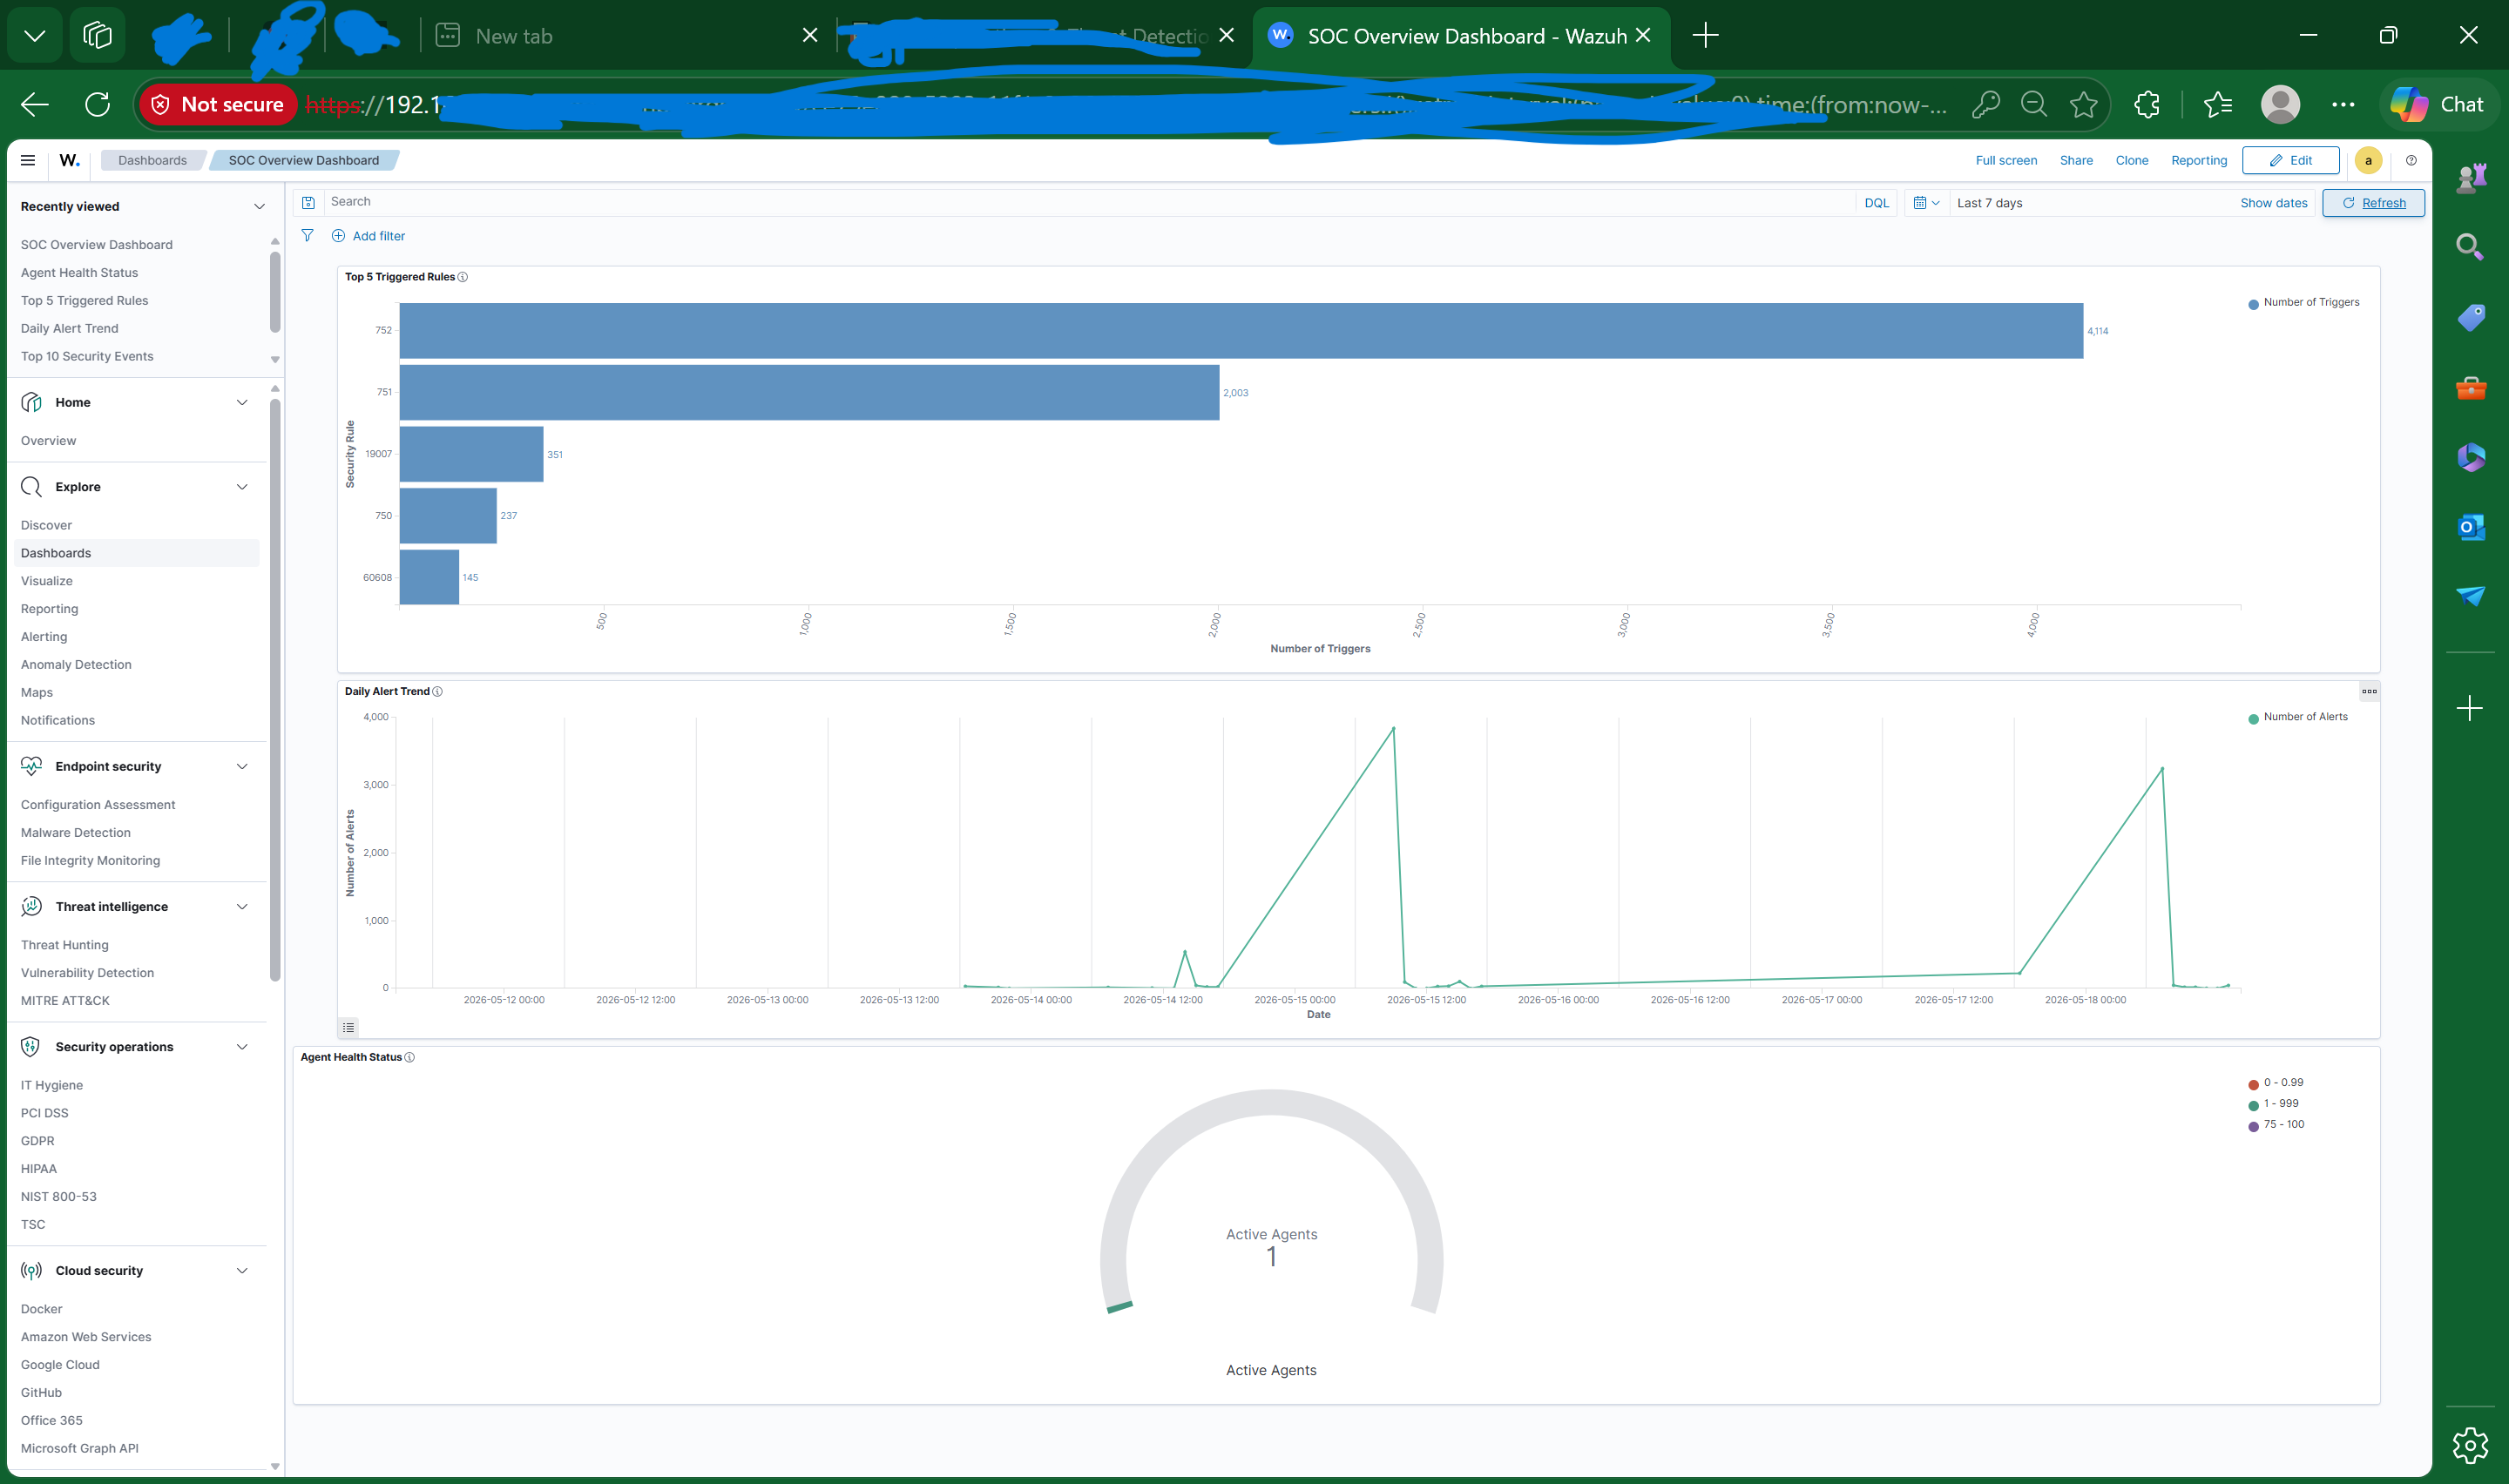Open Visualize in the Explore menu

pos(47,581)
